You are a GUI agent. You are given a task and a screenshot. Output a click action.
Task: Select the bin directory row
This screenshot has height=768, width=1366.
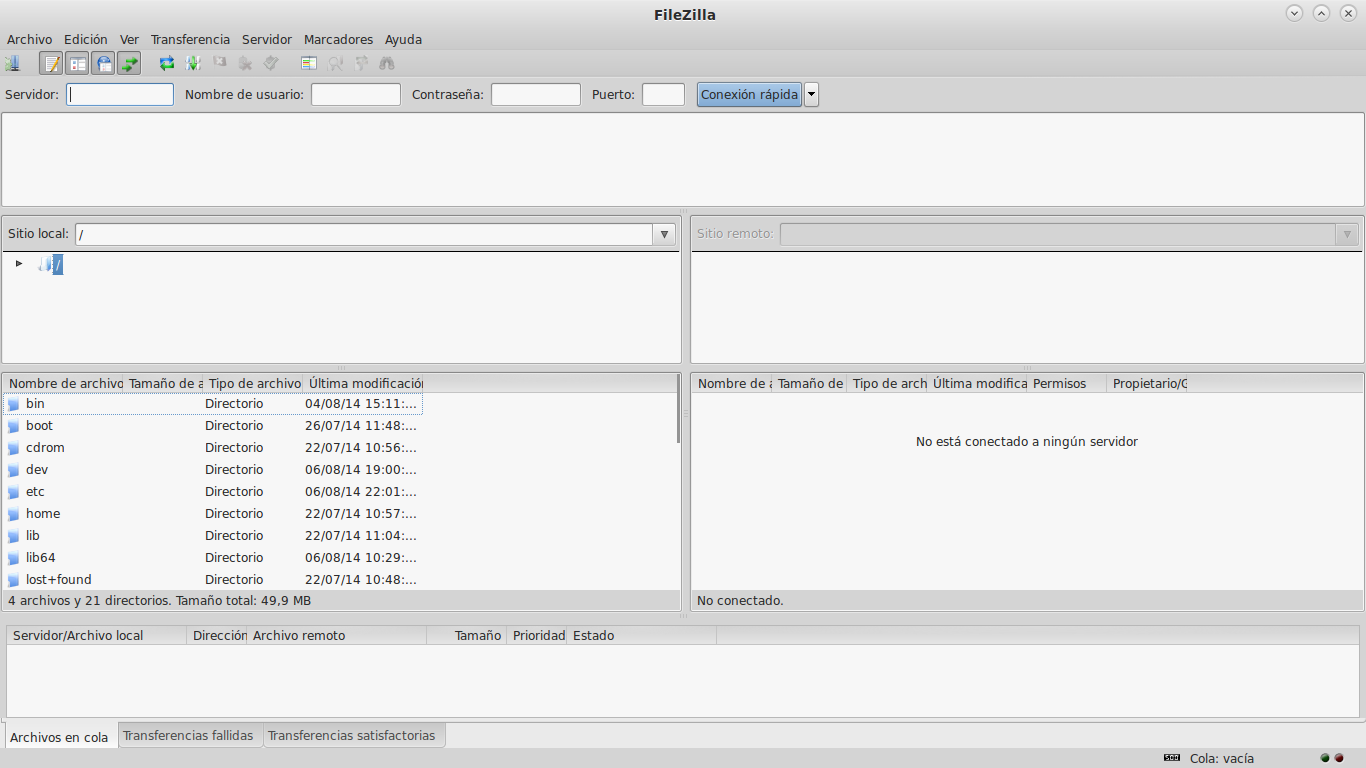point(213,404)
